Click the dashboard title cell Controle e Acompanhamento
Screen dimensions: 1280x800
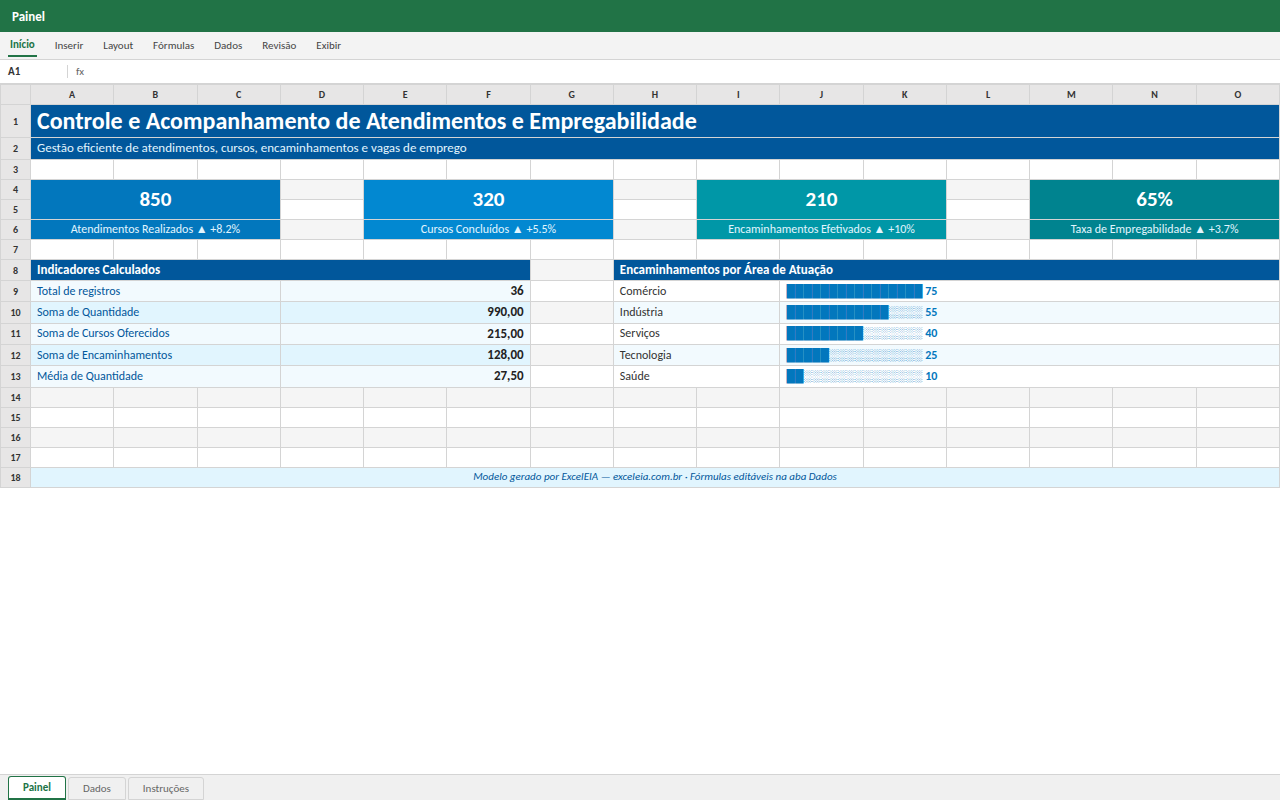(655, 122)
